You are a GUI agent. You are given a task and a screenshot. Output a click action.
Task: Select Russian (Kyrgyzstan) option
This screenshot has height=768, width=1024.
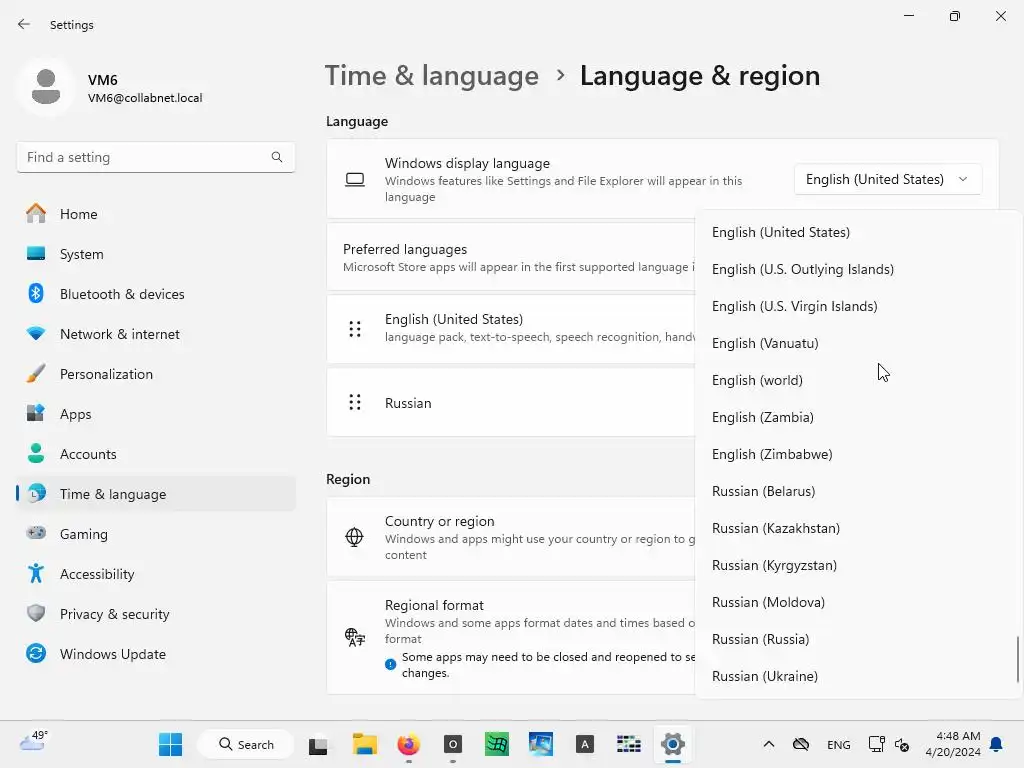pyautogui.click(x=858, y=565)
